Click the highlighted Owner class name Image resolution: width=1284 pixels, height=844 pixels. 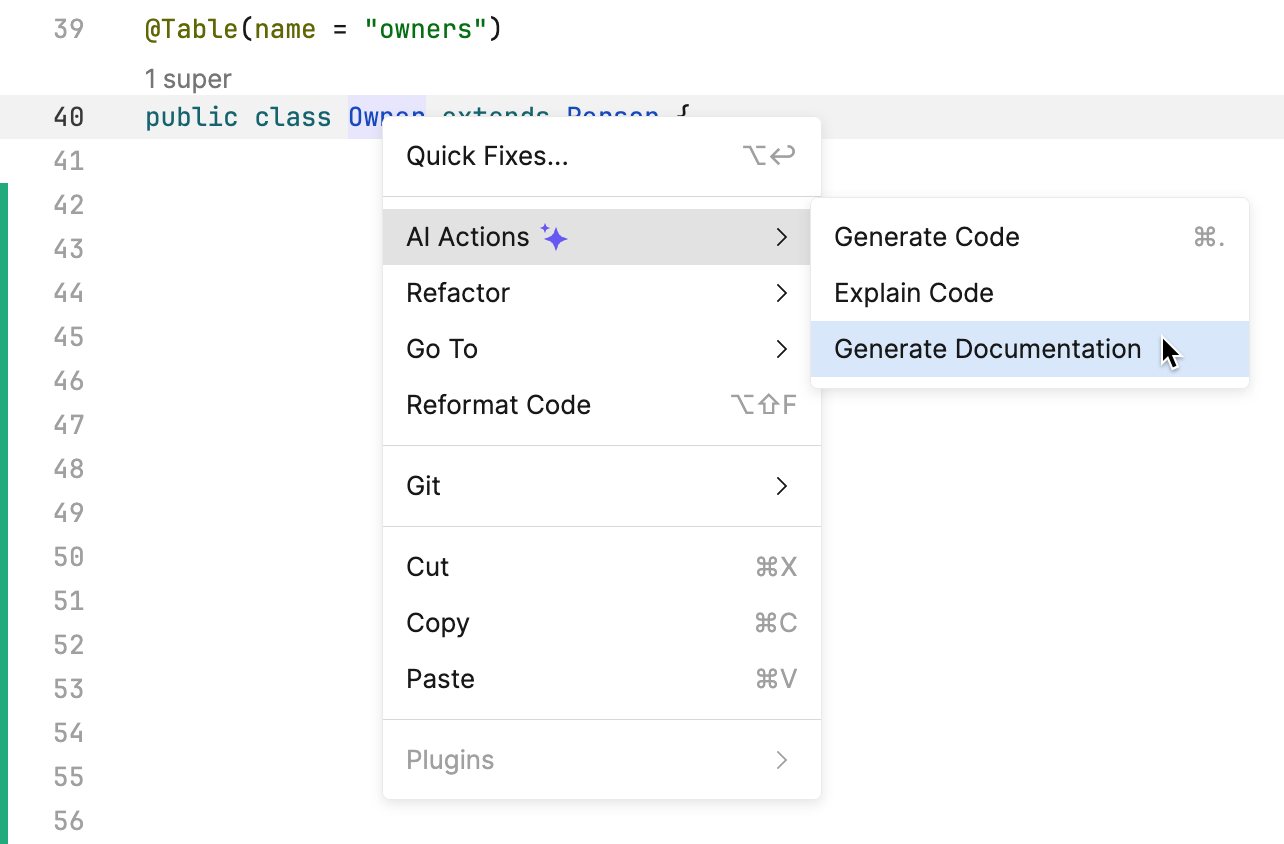point(386,117)
